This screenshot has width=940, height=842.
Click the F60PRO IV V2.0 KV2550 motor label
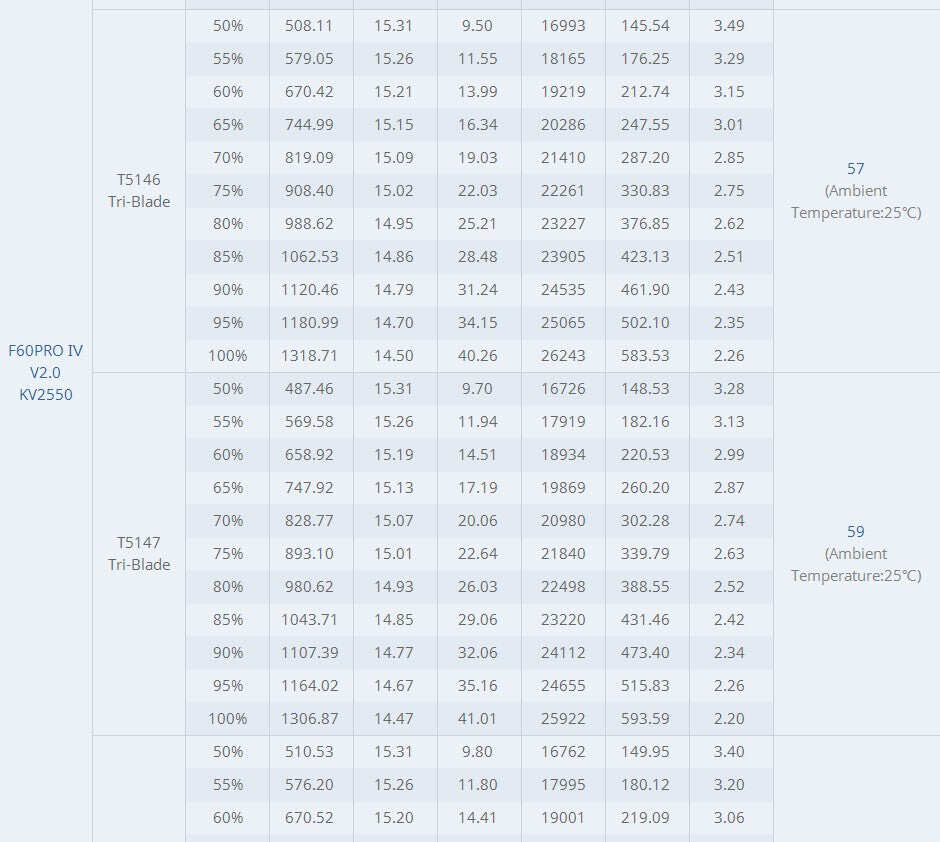point(46,372)
